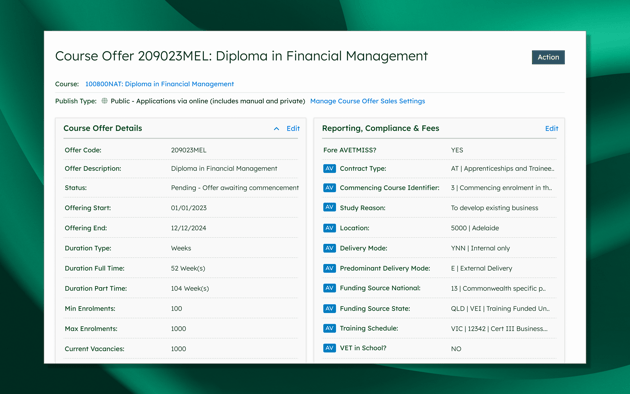Click the AV badge beside Training Schedule
Screen dimensions: 630x394
329,328
